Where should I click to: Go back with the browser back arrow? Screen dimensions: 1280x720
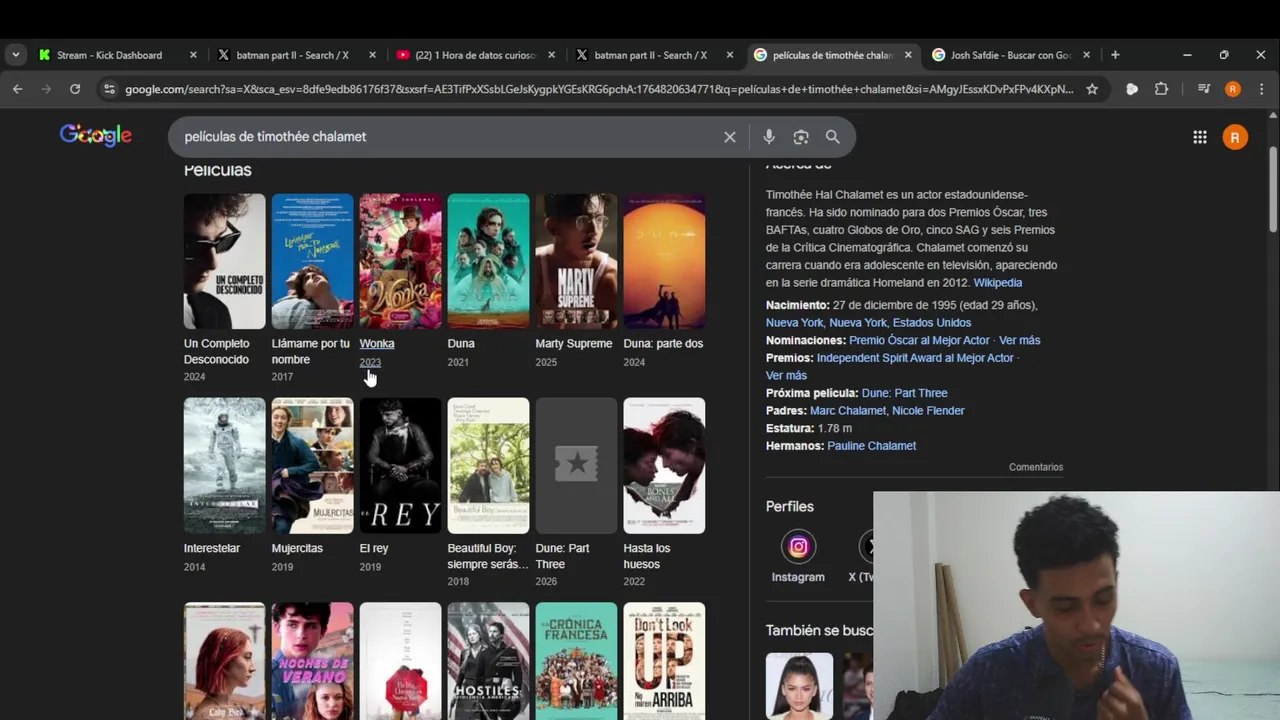tap(18, 89)
